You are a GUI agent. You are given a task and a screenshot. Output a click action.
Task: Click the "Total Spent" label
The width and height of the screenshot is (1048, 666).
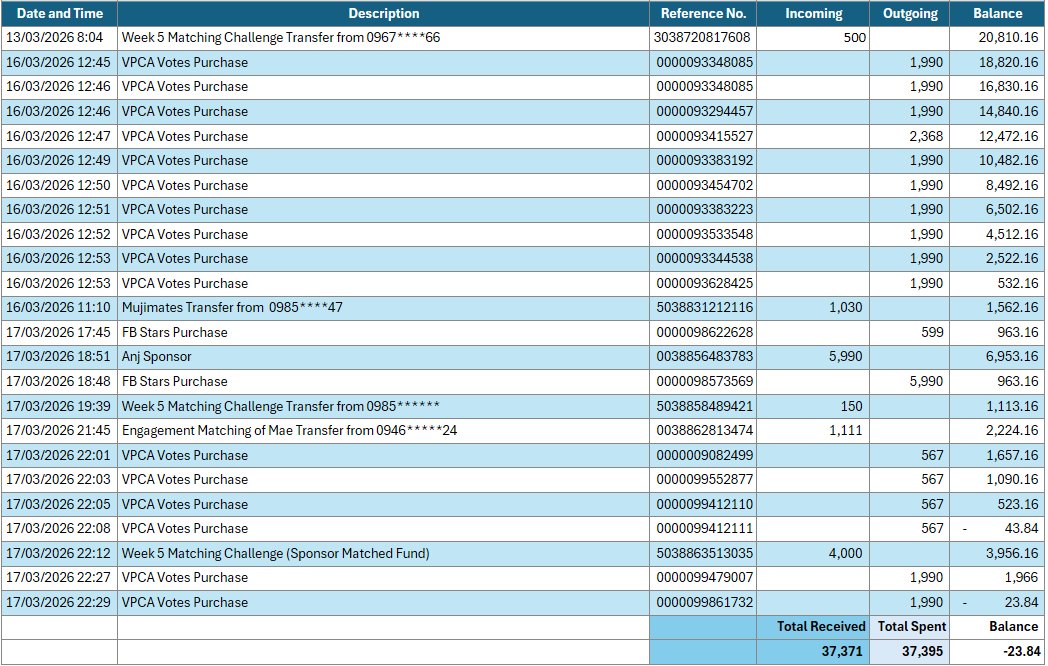click(x=912, y=627)
